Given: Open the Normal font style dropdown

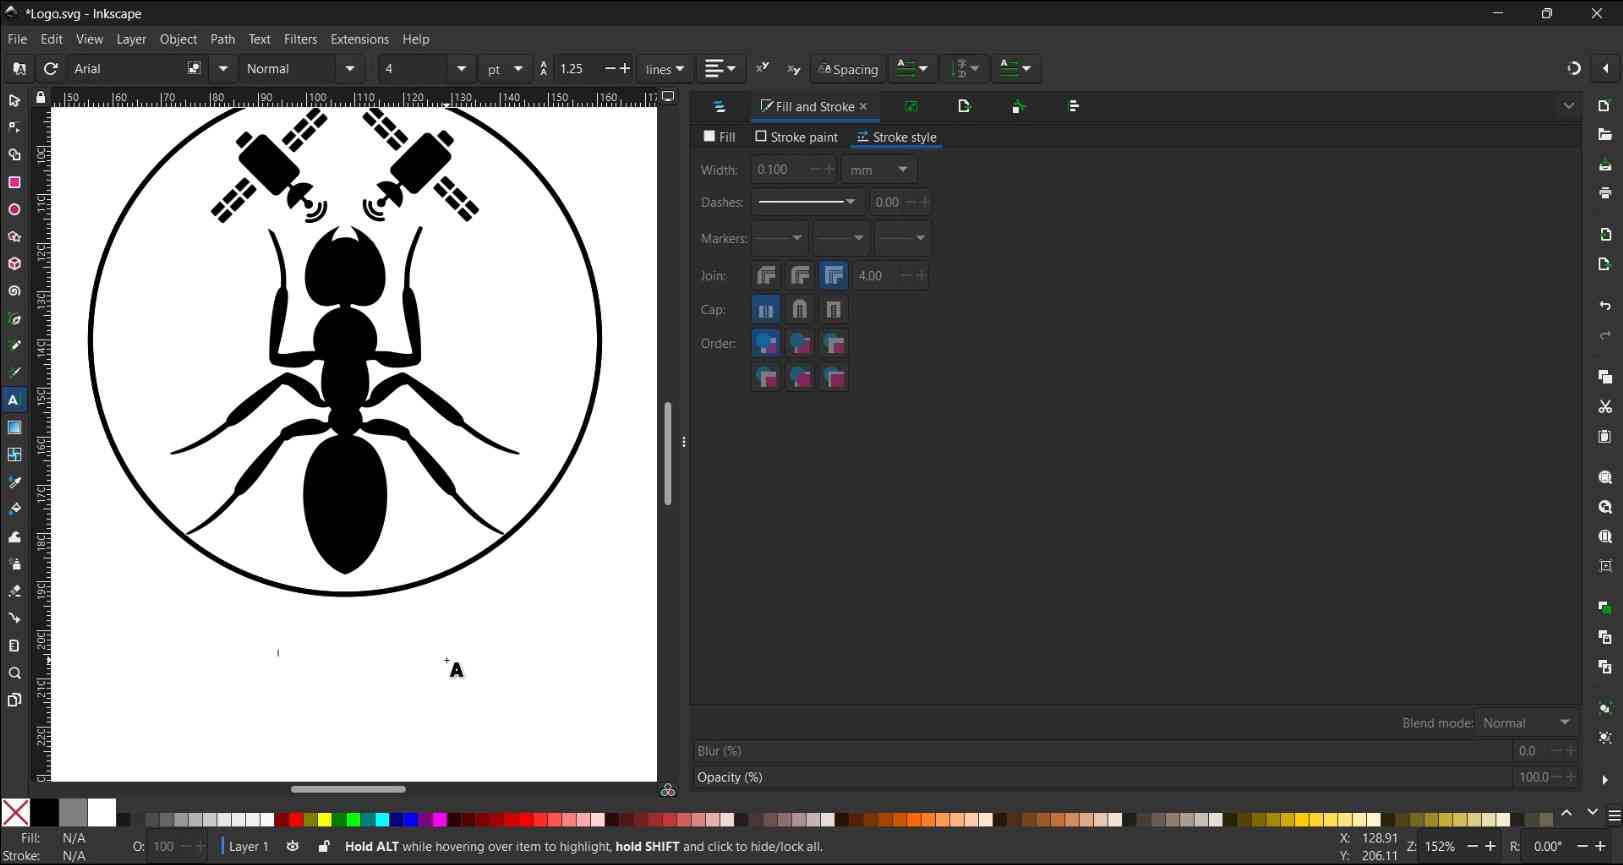Looking at the screenshot, I should click(350, 68).
